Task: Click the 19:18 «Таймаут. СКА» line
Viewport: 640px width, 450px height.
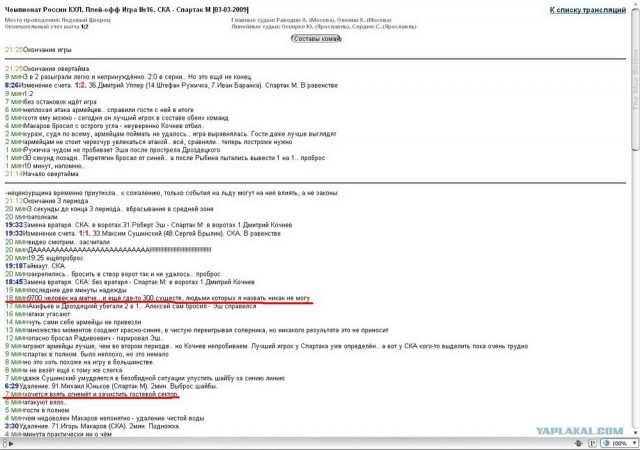Action: pyautogui.click(x=35, y=266)
